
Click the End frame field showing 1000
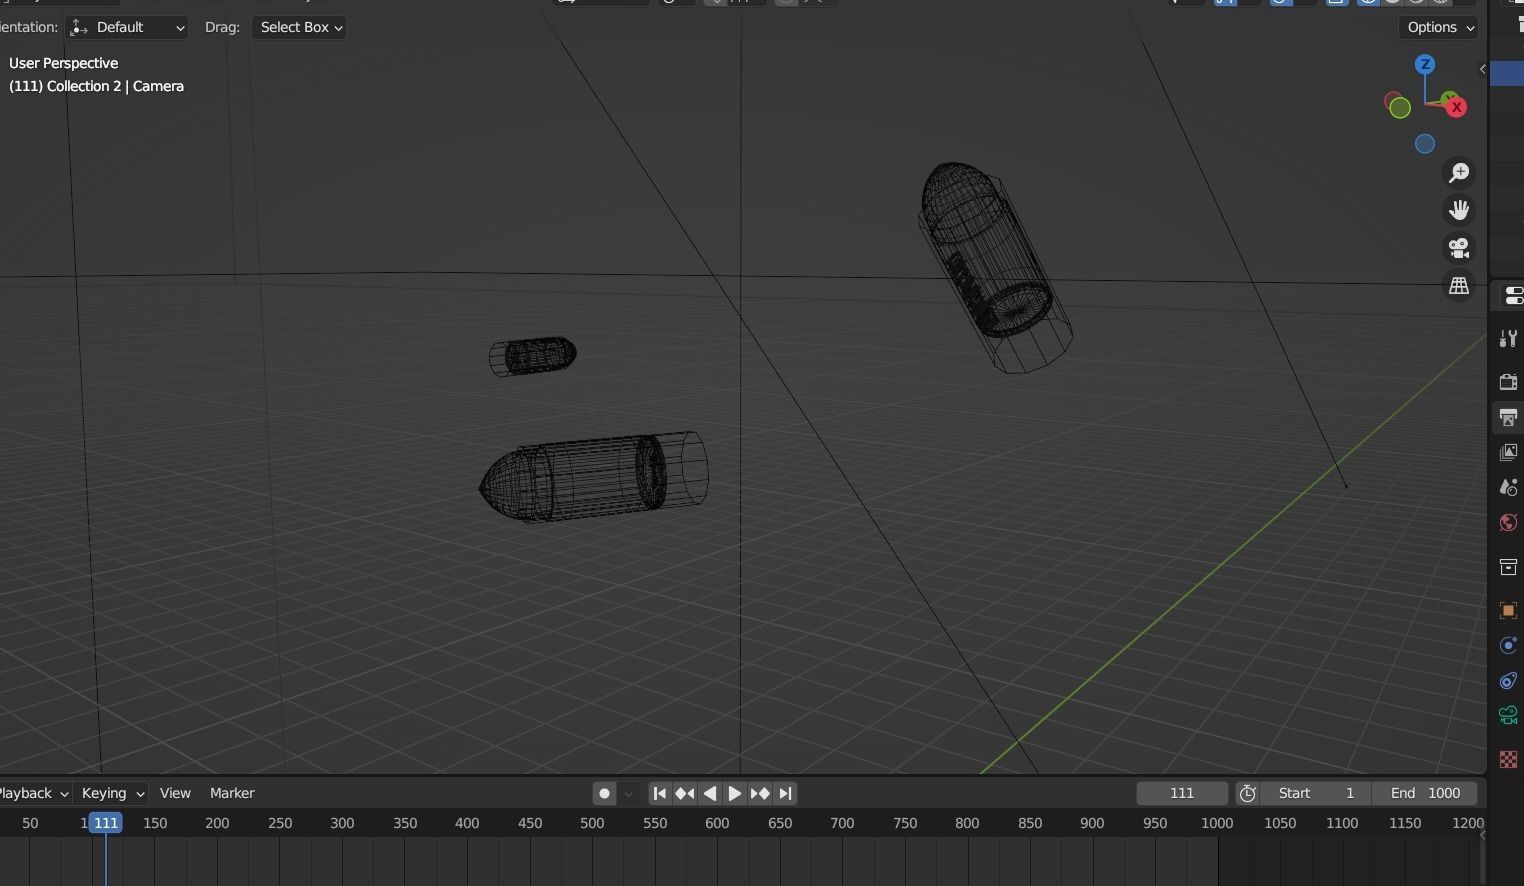(1425, 793)
